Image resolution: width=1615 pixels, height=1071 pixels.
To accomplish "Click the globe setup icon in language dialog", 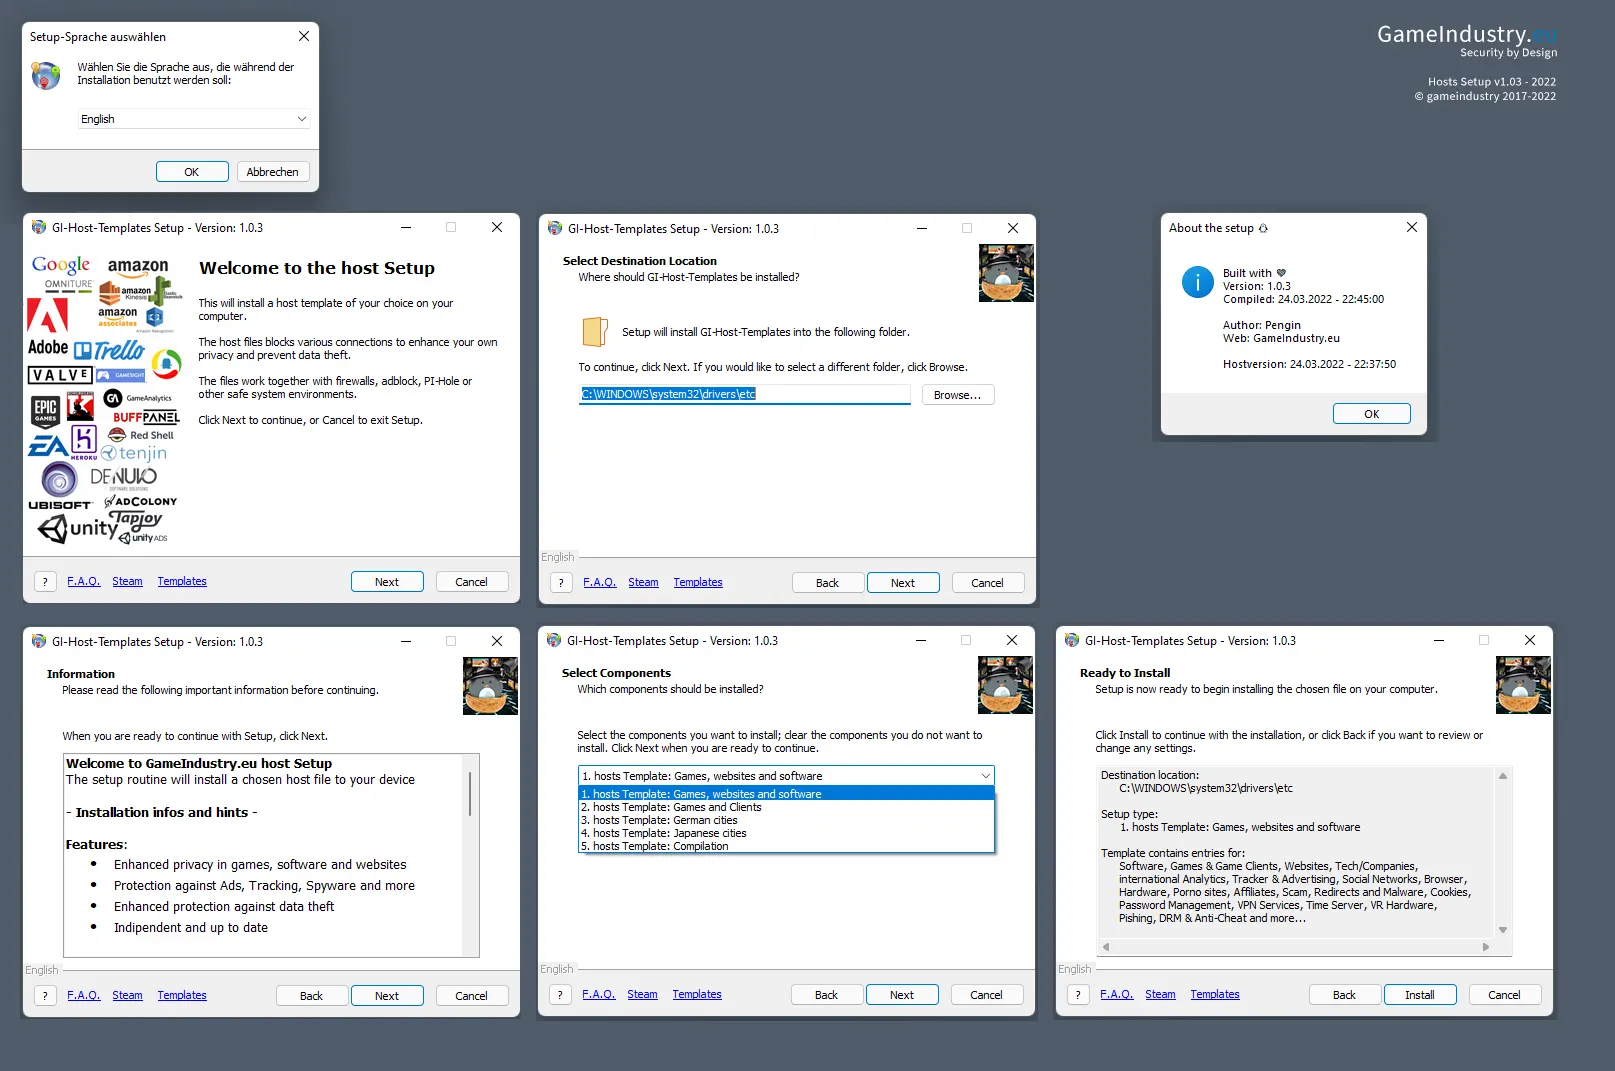I will (x=46, y=75).
